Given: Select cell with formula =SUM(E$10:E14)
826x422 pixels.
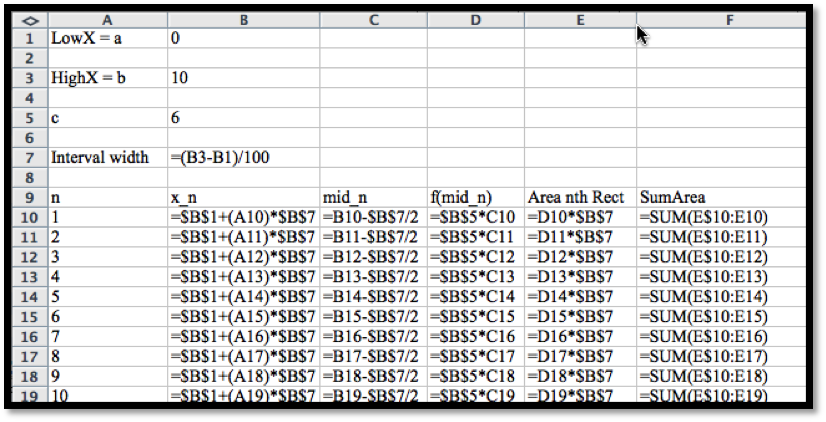Looking at the screenshot, I should pyautogui.click(x=720, y=297).
